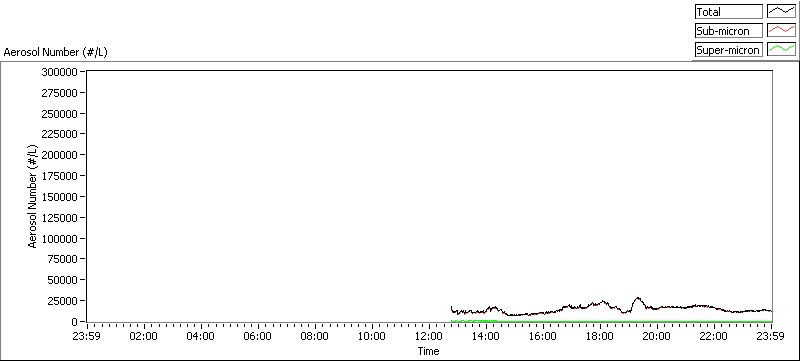This screenshot has height=361, width=800.
Task: Click the 20:00 time axis label
Action: point(658,336)
